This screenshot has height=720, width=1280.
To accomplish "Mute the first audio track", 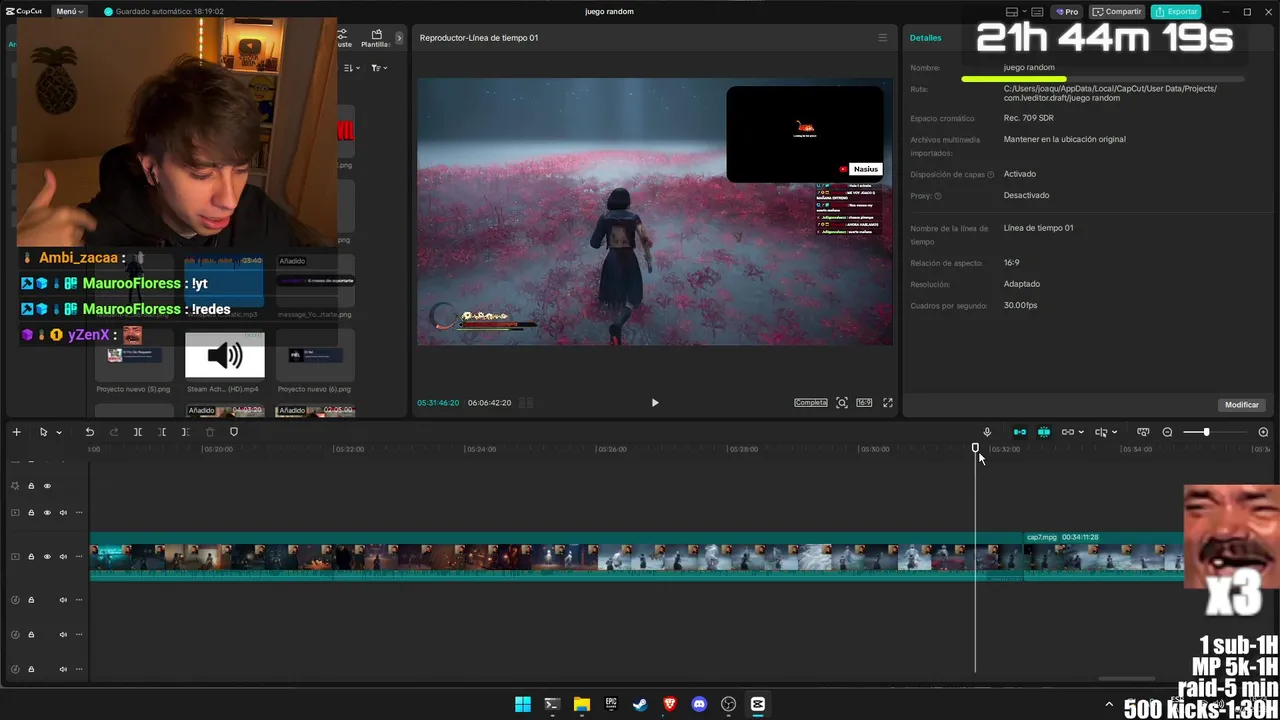I will click(63, 600).
